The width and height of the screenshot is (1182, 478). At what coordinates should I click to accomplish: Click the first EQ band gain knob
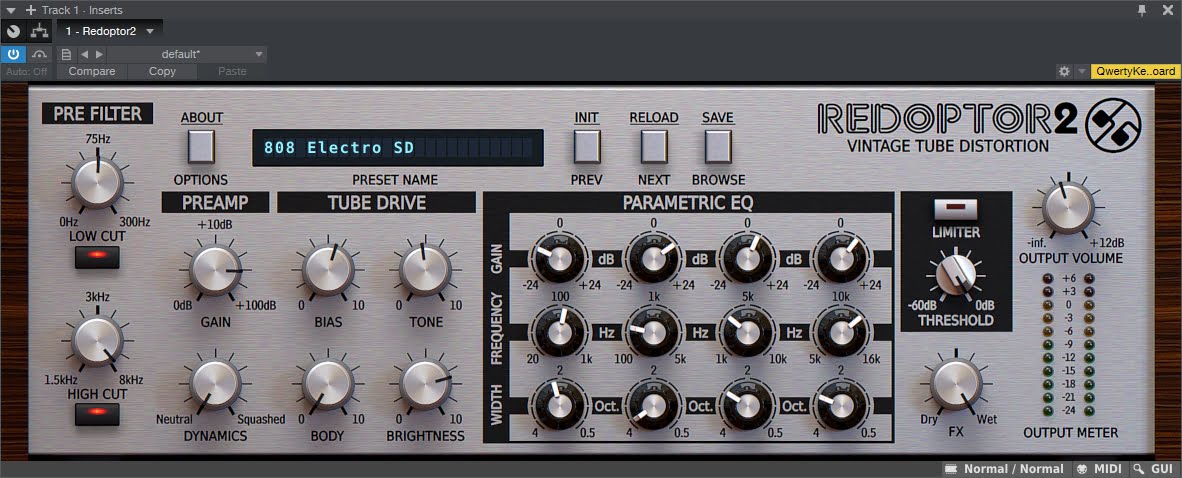[x=559, y=258]
